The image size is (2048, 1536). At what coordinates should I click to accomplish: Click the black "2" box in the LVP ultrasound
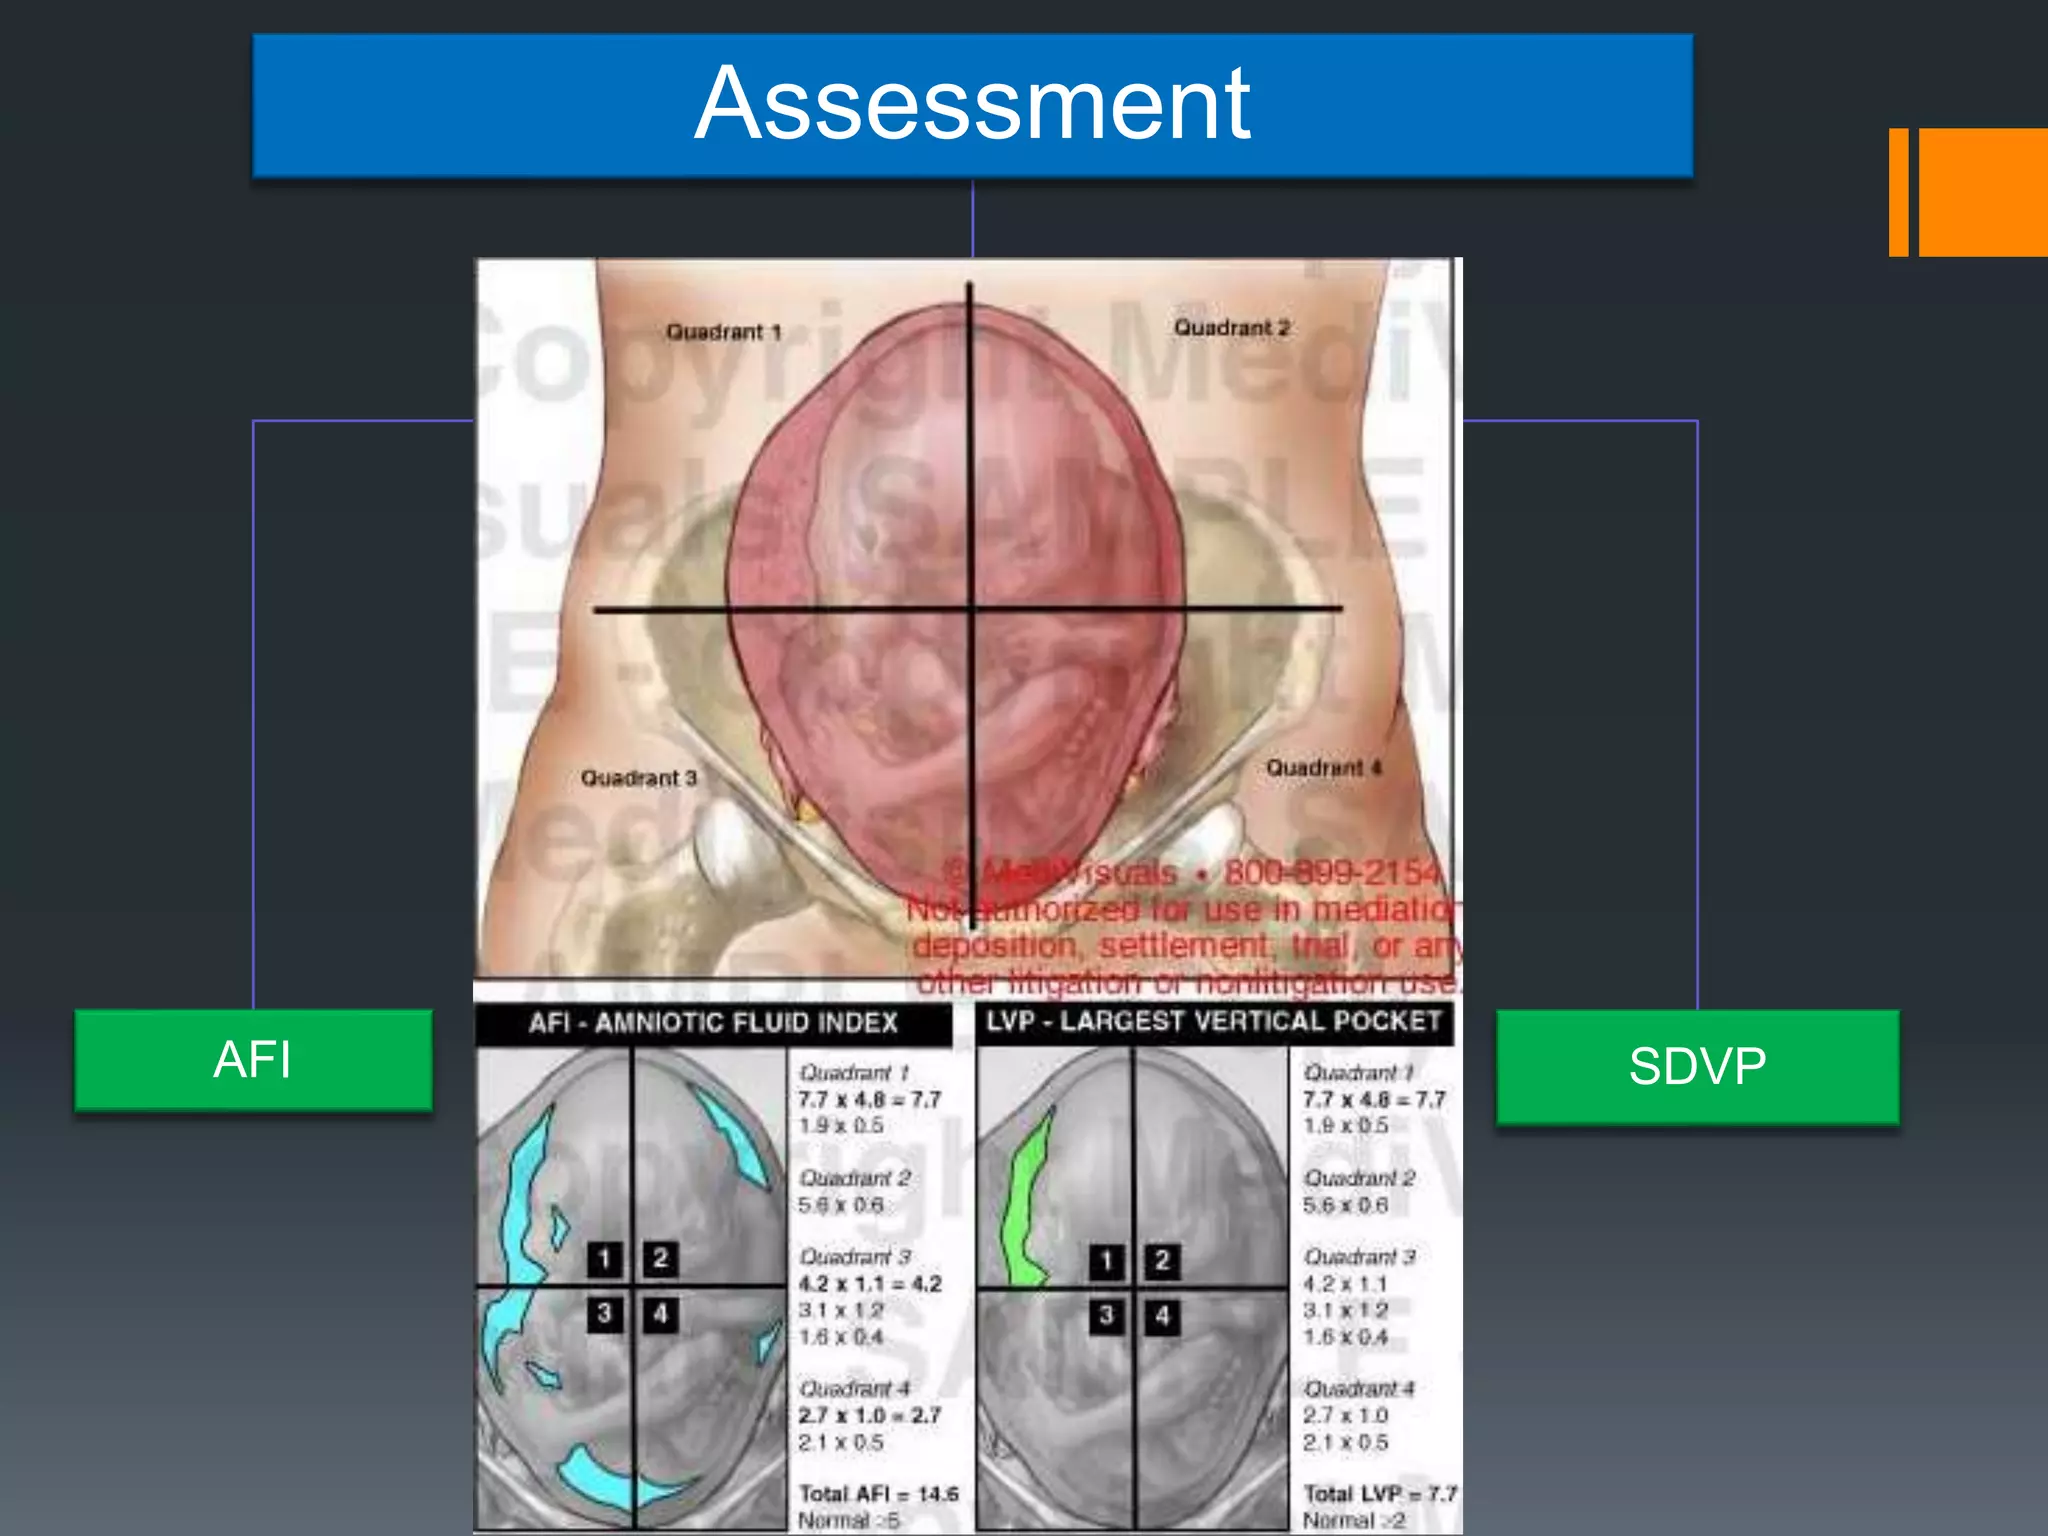click(x=1162, y=1261)
